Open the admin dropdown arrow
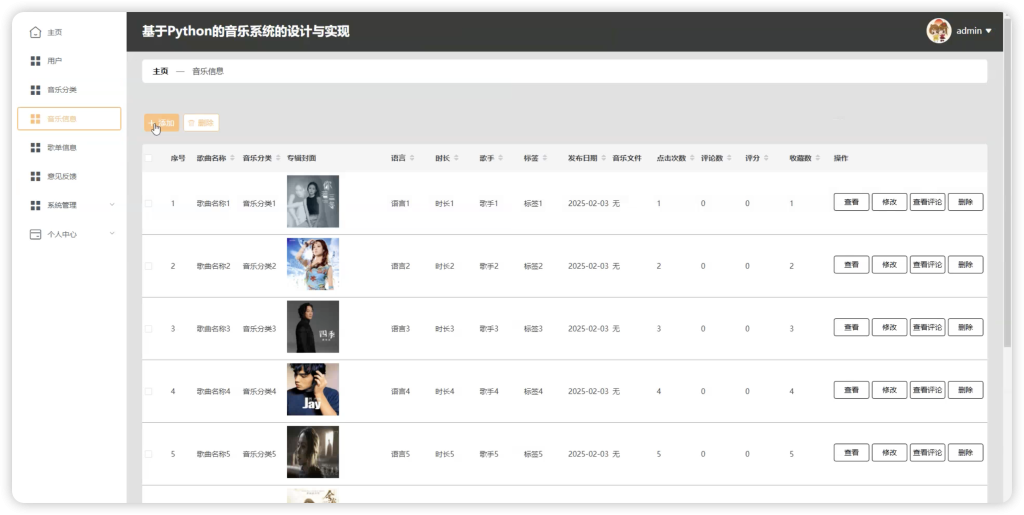The image size is (1024, 515). [x=988, y=31]
